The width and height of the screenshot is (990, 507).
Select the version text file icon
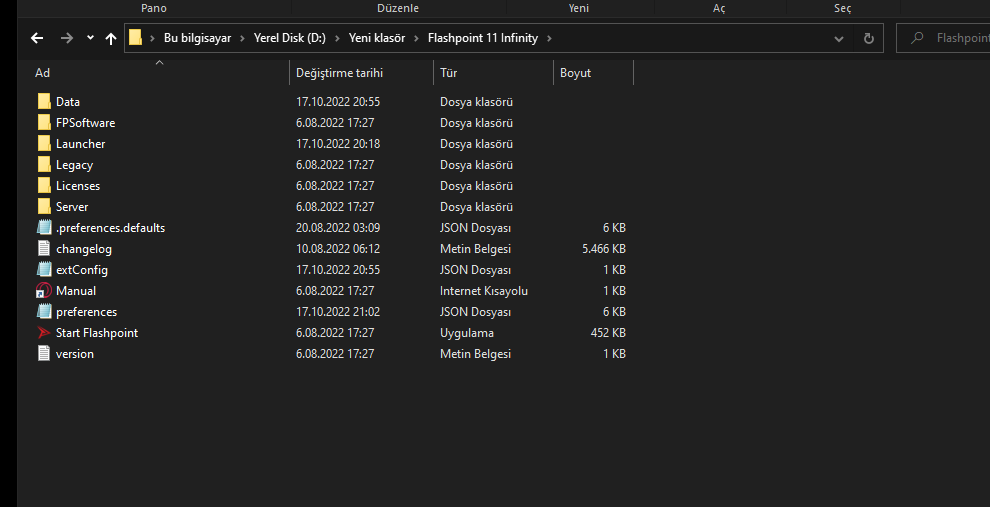(44, 354)
